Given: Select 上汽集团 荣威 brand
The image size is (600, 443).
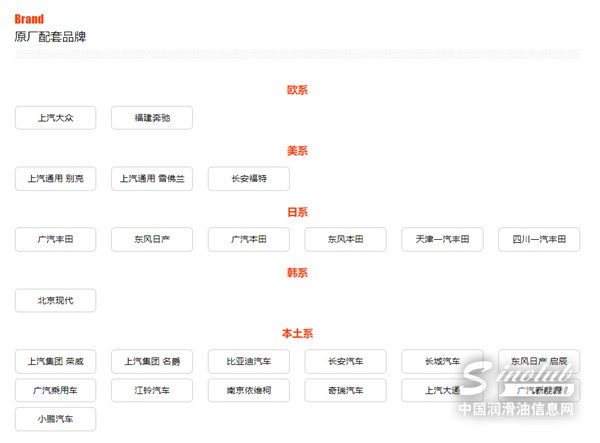Looking at the screenshot, I should pos(55,362).
